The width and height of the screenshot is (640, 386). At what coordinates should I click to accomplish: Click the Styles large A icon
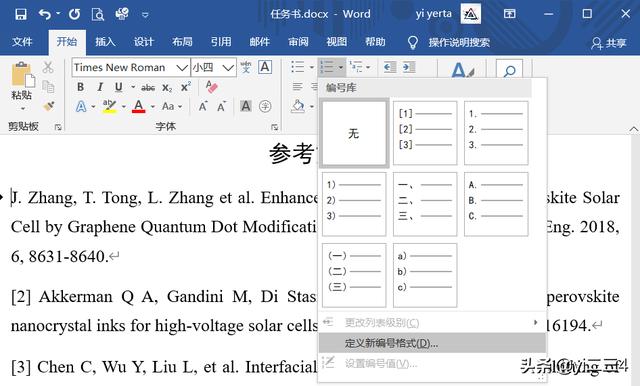(462, 69)
